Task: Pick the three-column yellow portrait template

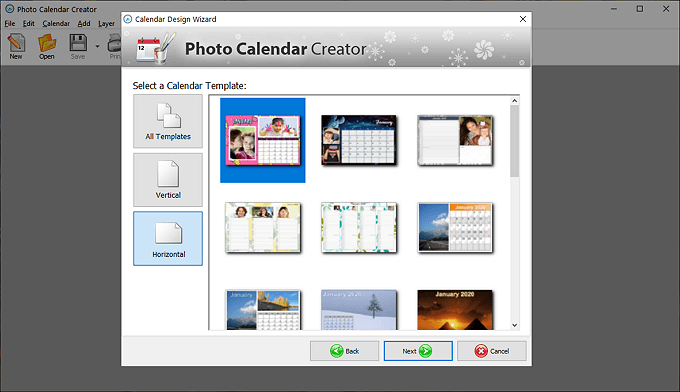Action: tap(263, 227)
